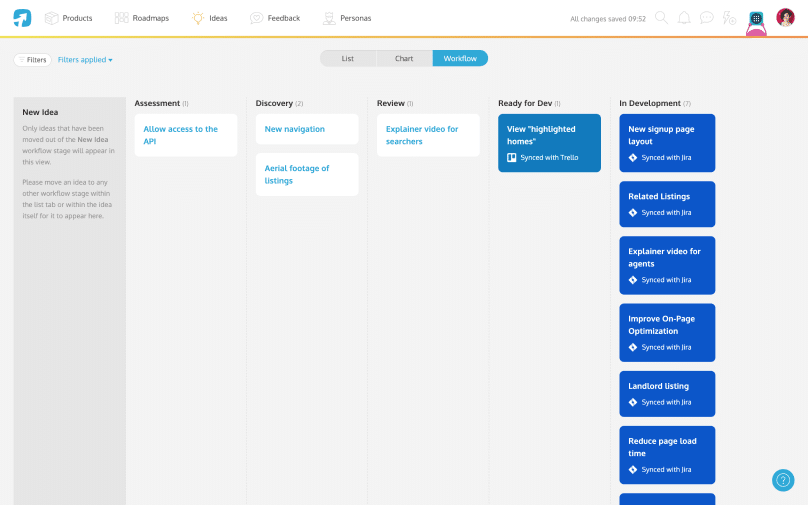
Task: Click Synced with Jira on Related Listings
Action: [666, 212]
